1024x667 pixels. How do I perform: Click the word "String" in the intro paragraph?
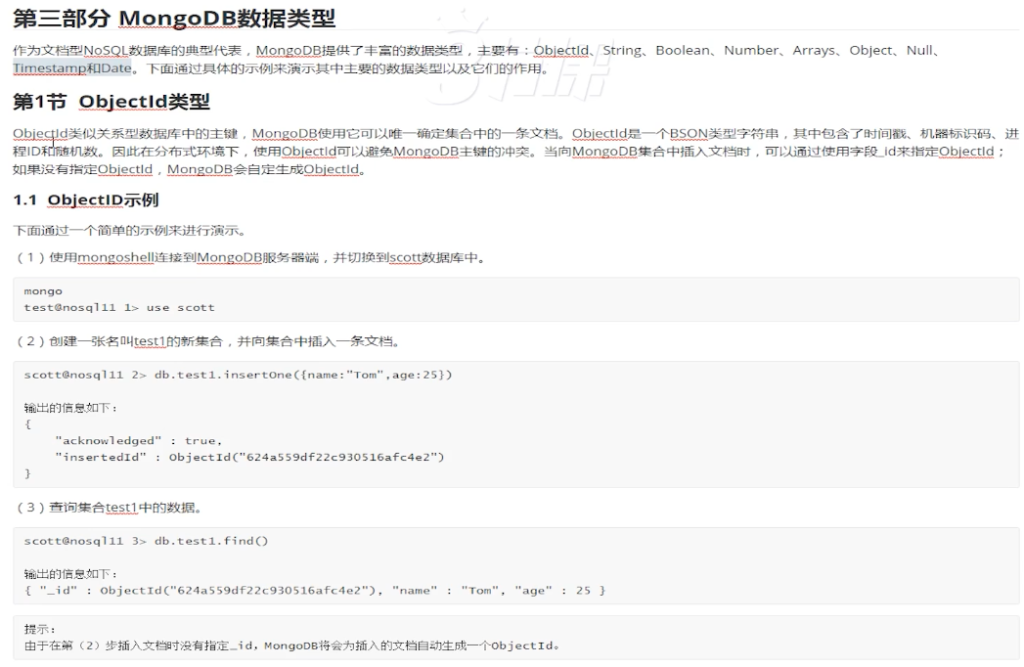coord(621,50)
